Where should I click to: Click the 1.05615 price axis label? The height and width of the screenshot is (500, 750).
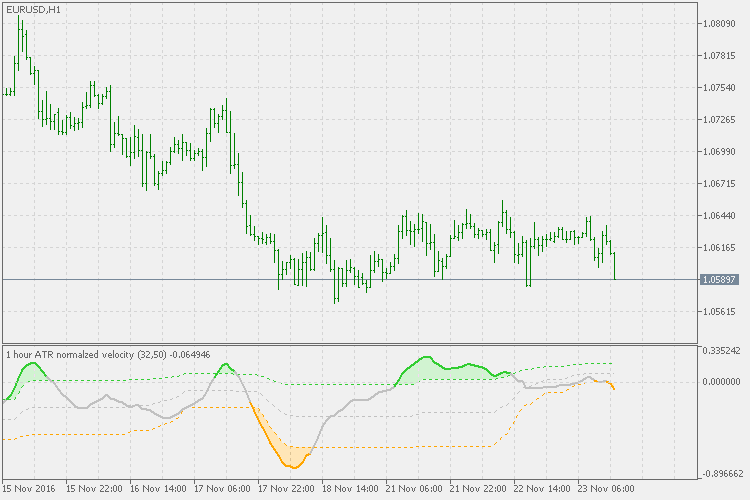click(723, 311)
